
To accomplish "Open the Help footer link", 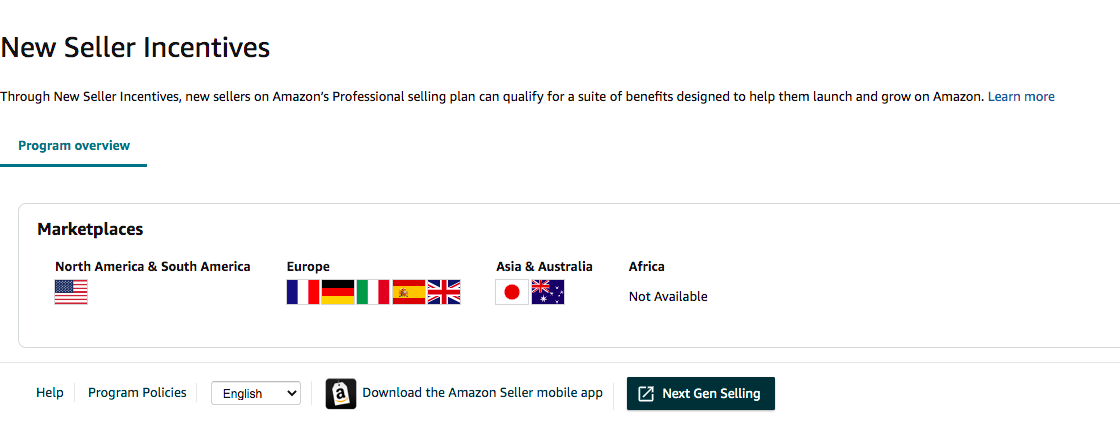I will pos(49,393).
